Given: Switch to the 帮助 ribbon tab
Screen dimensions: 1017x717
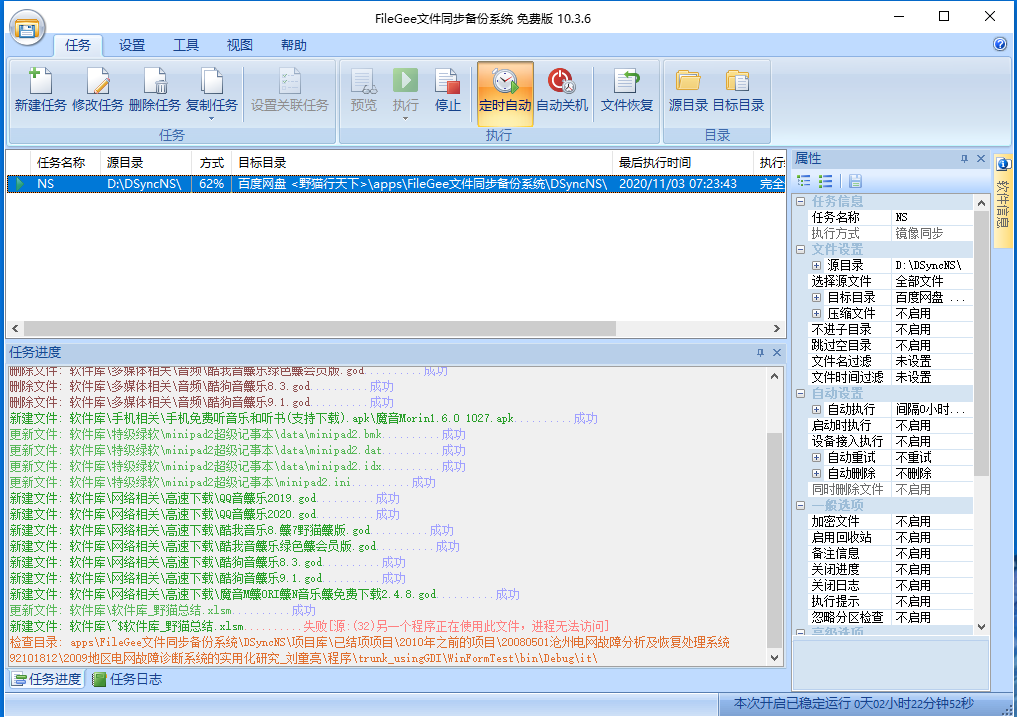Looking at the screenshot, I should (293, 45).
